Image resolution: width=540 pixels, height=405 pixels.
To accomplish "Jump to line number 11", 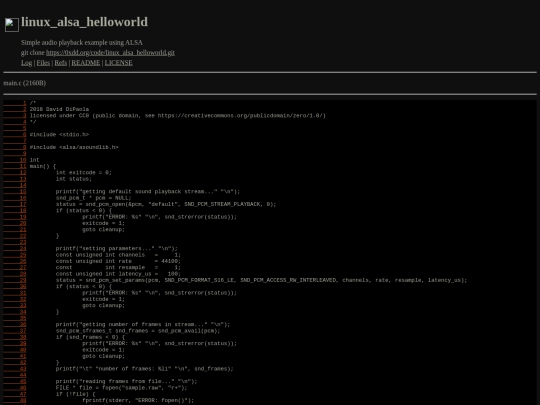I will pyautogui.click(x=15, y=166).
